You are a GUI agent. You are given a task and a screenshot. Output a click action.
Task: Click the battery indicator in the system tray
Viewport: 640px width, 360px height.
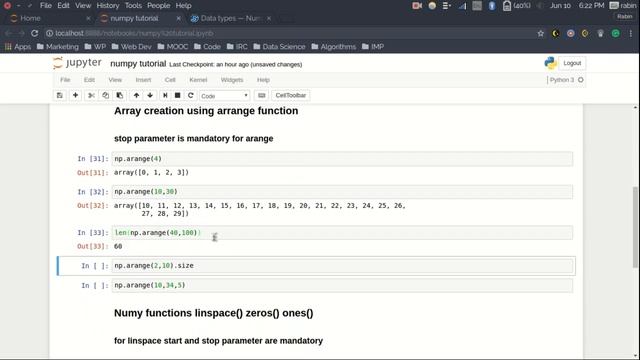pyautogui.click(x=517, y=6)
